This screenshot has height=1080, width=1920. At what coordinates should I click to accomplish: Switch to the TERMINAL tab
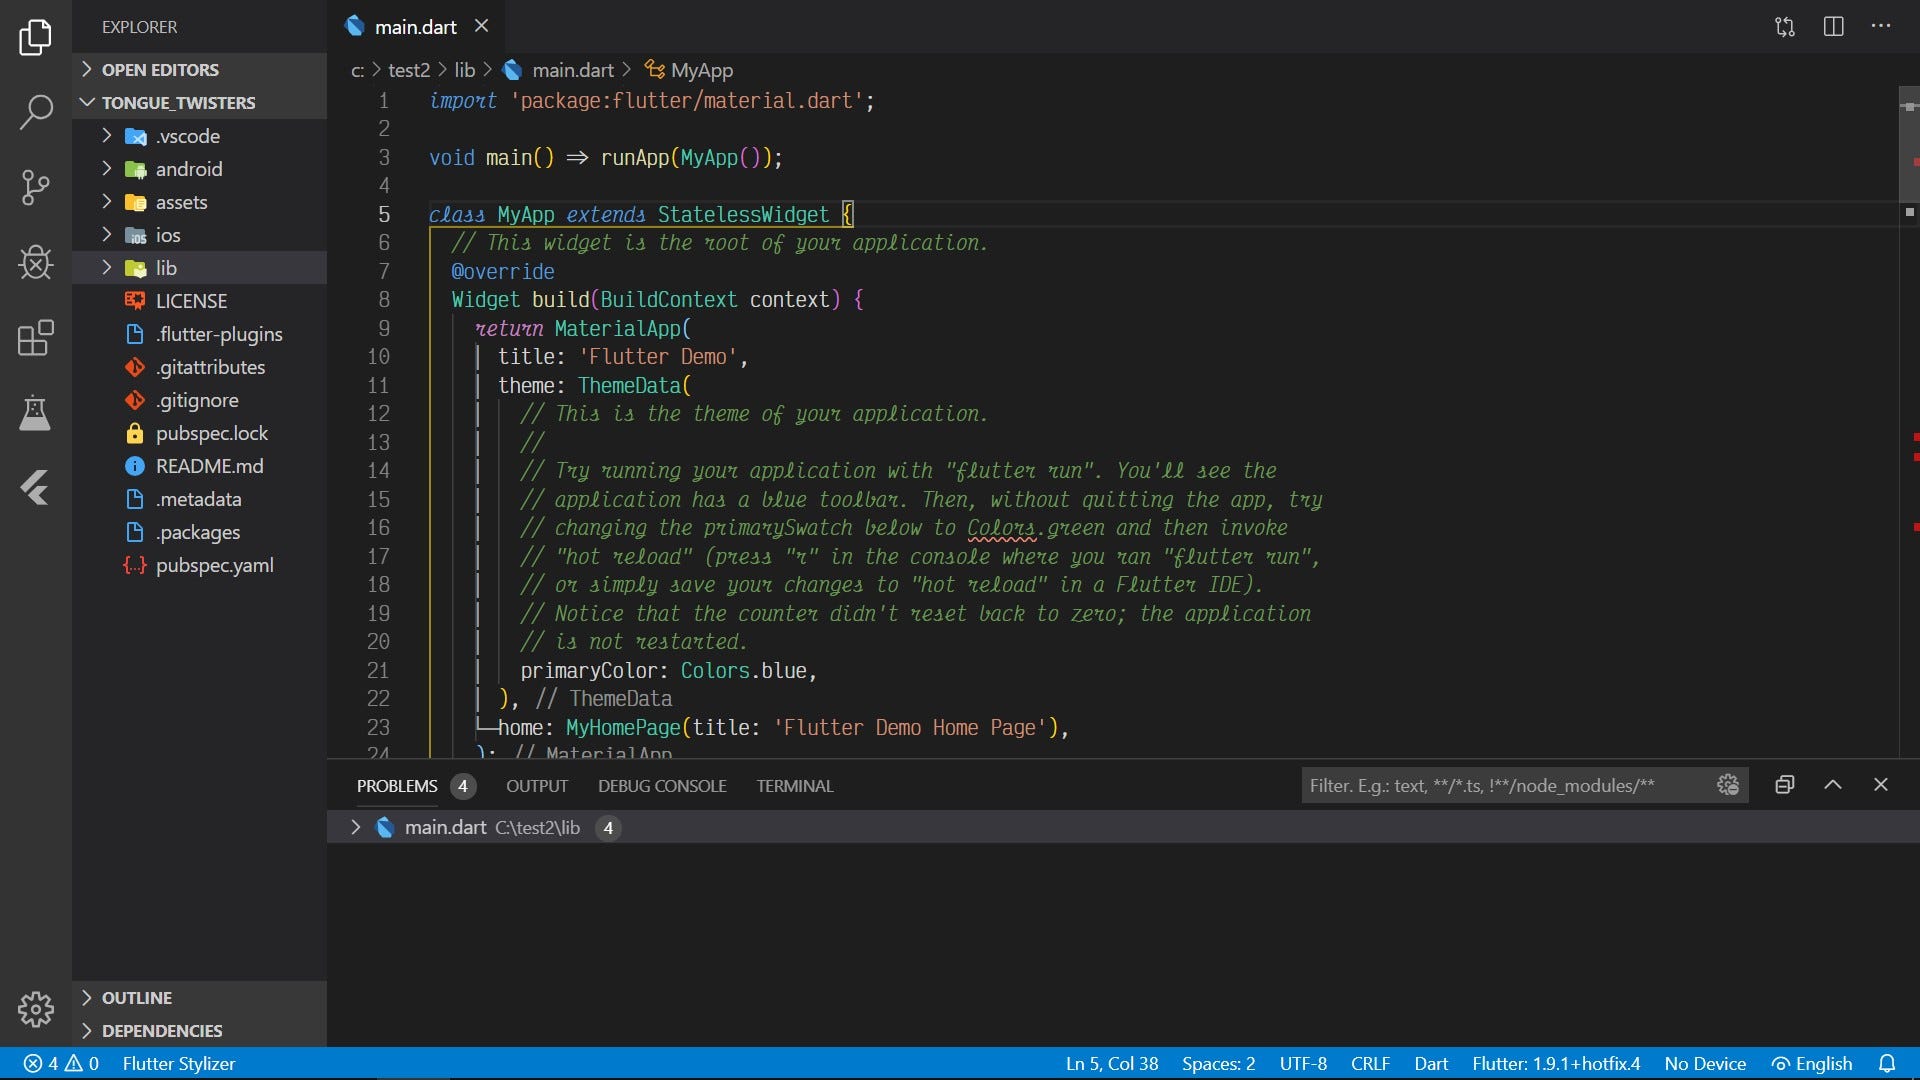[794, 786]
